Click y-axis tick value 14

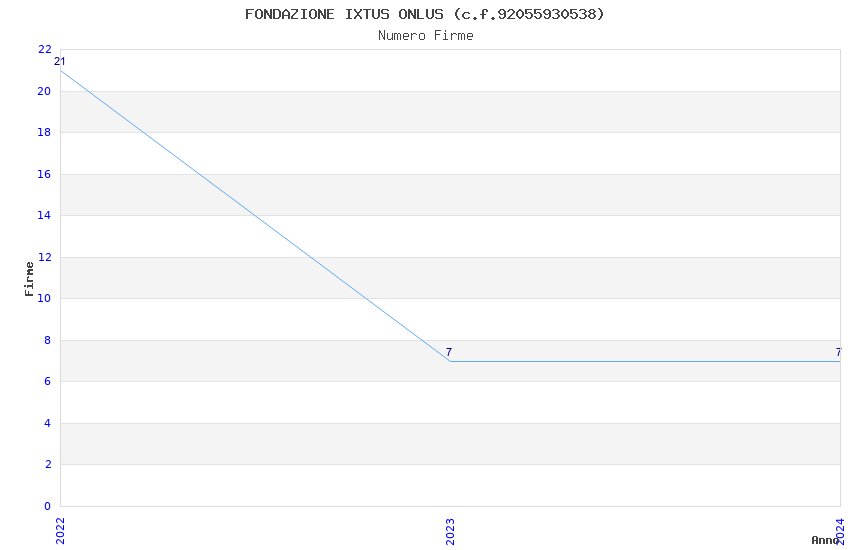[44, 215]
